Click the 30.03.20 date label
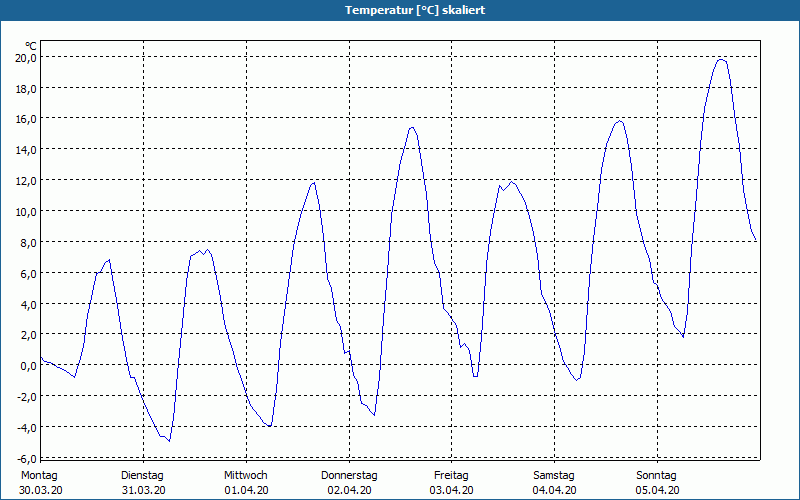The height and width of the screenshot is (500, 800). [41, 490]
